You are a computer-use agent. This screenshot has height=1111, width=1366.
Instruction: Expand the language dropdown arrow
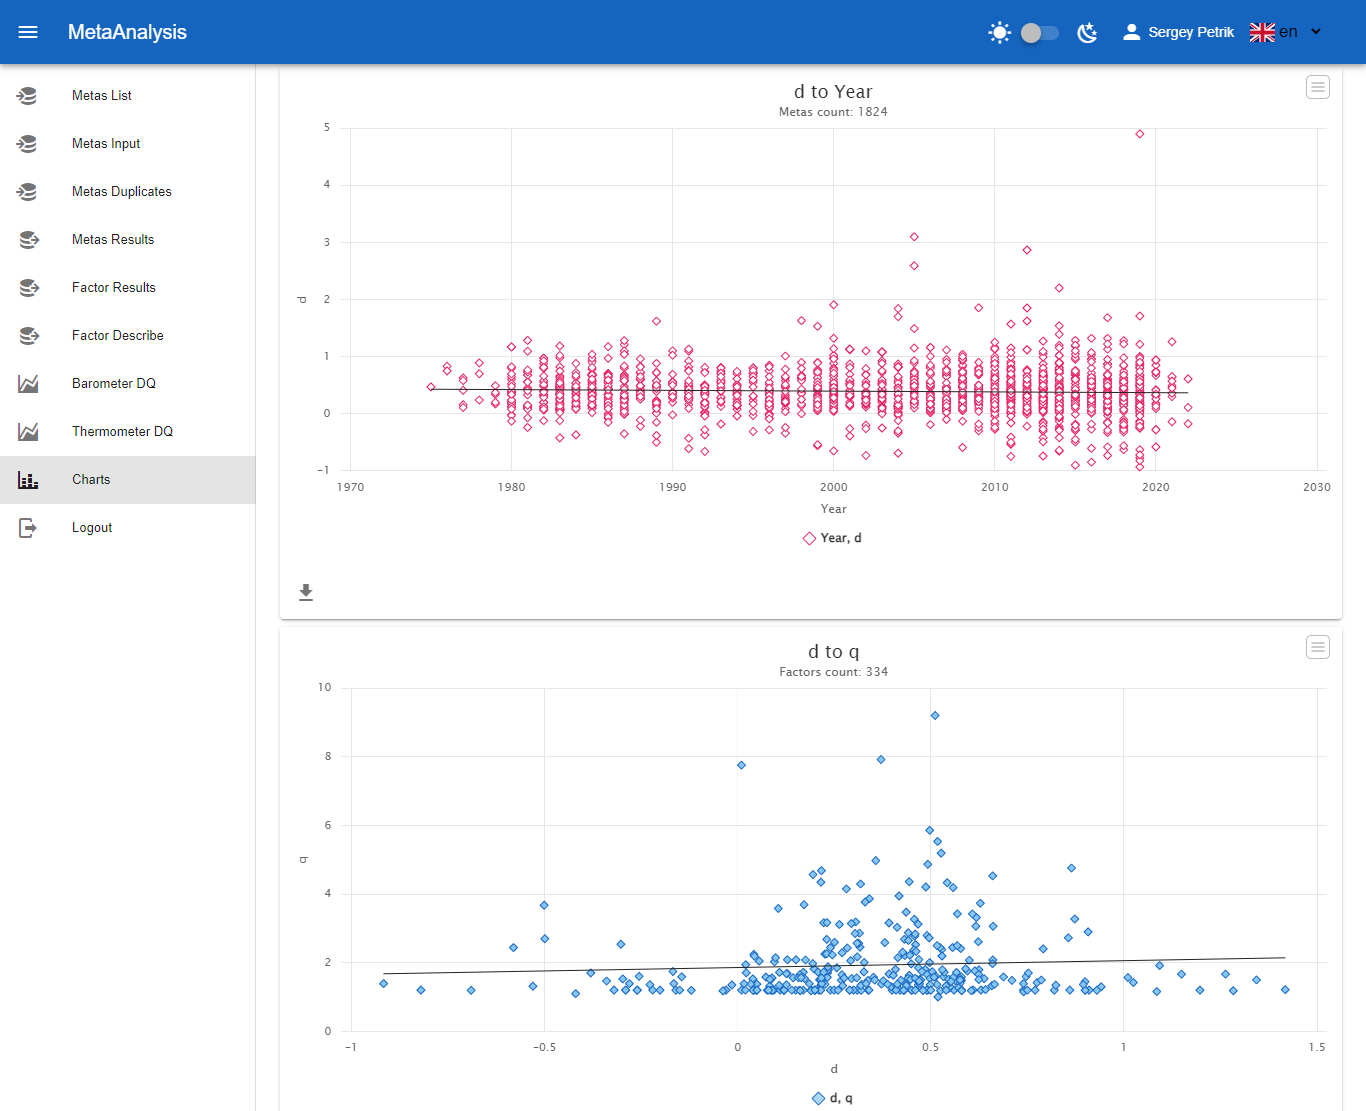(1316, 32)
